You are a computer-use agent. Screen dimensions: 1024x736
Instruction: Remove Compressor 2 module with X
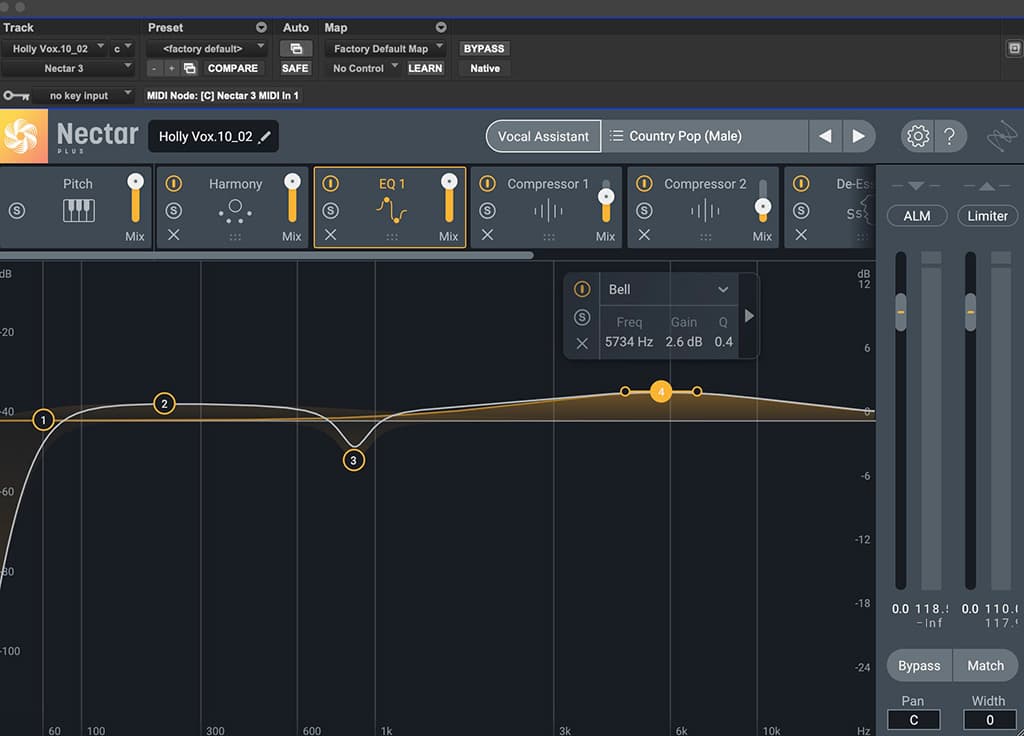tap(644, 234)
